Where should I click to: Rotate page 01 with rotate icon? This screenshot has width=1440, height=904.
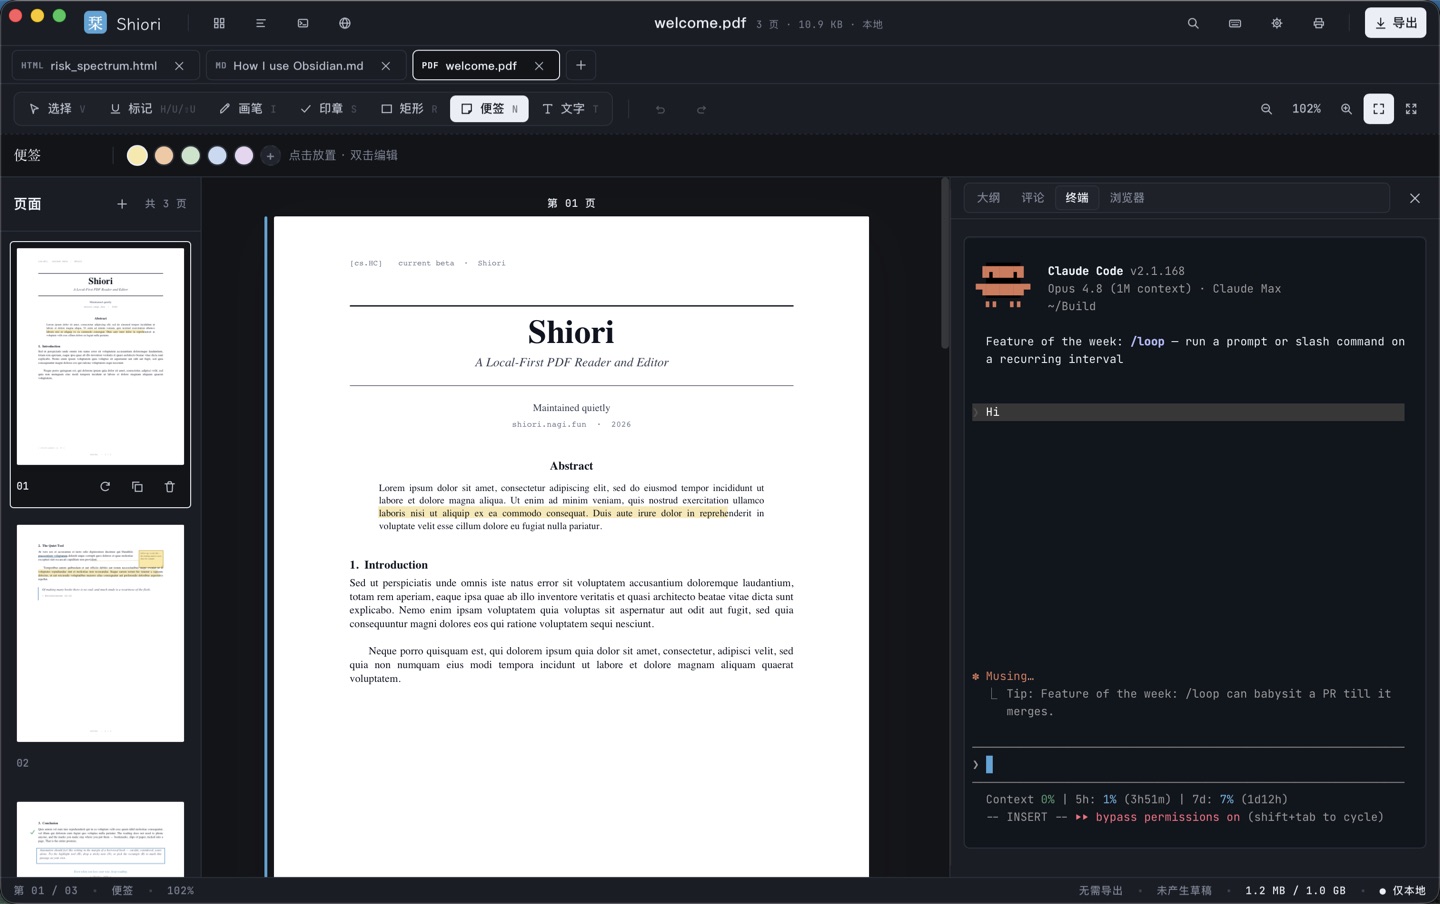[105, 487]
